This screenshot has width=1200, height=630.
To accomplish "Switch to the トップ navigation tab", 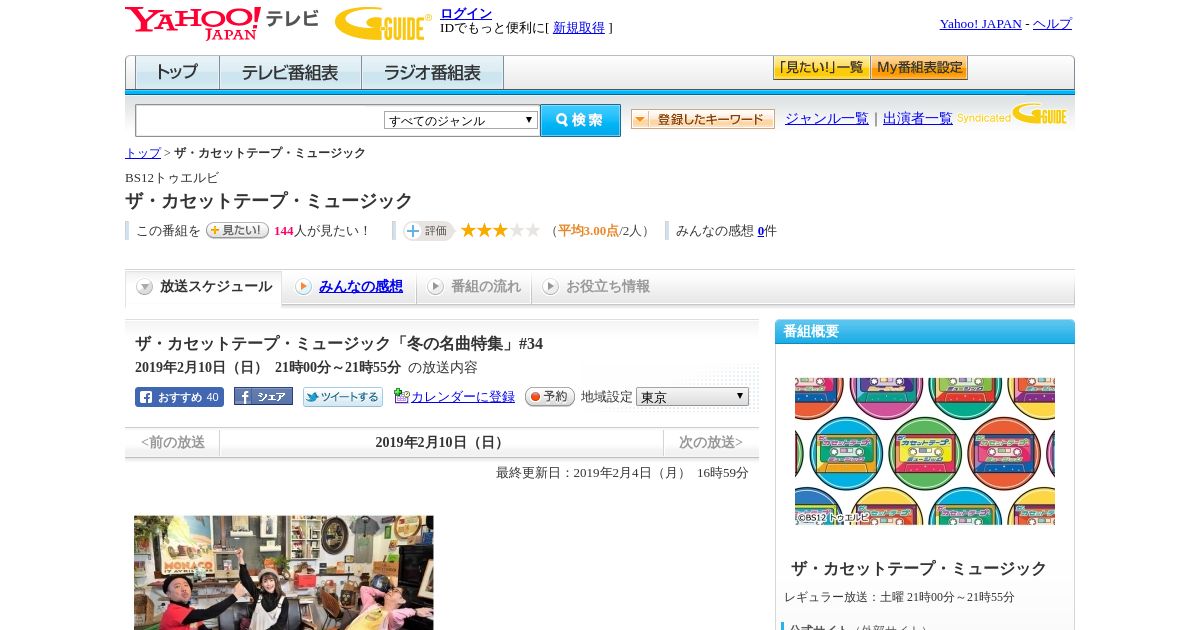I will pyautogui.click(x=177, y=73).
